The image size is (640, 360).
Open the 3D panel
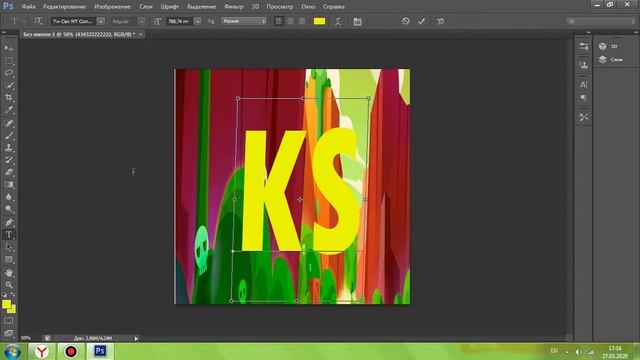608,46
